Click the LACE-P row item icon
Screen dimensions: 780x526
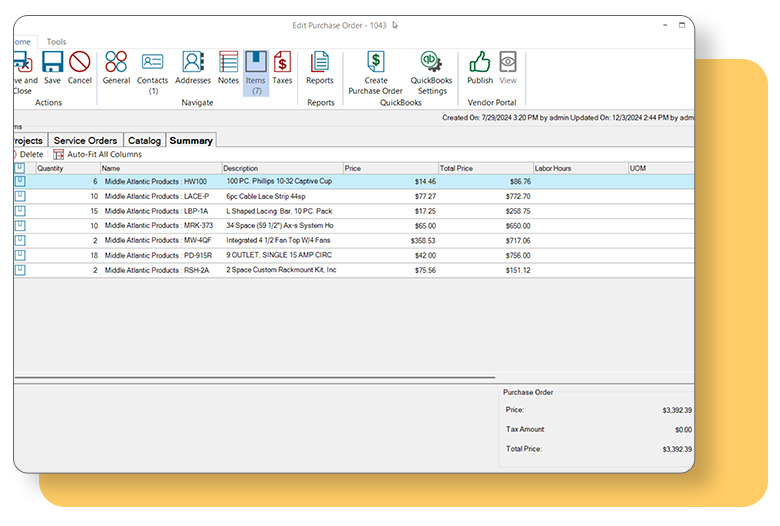point(20,196)
